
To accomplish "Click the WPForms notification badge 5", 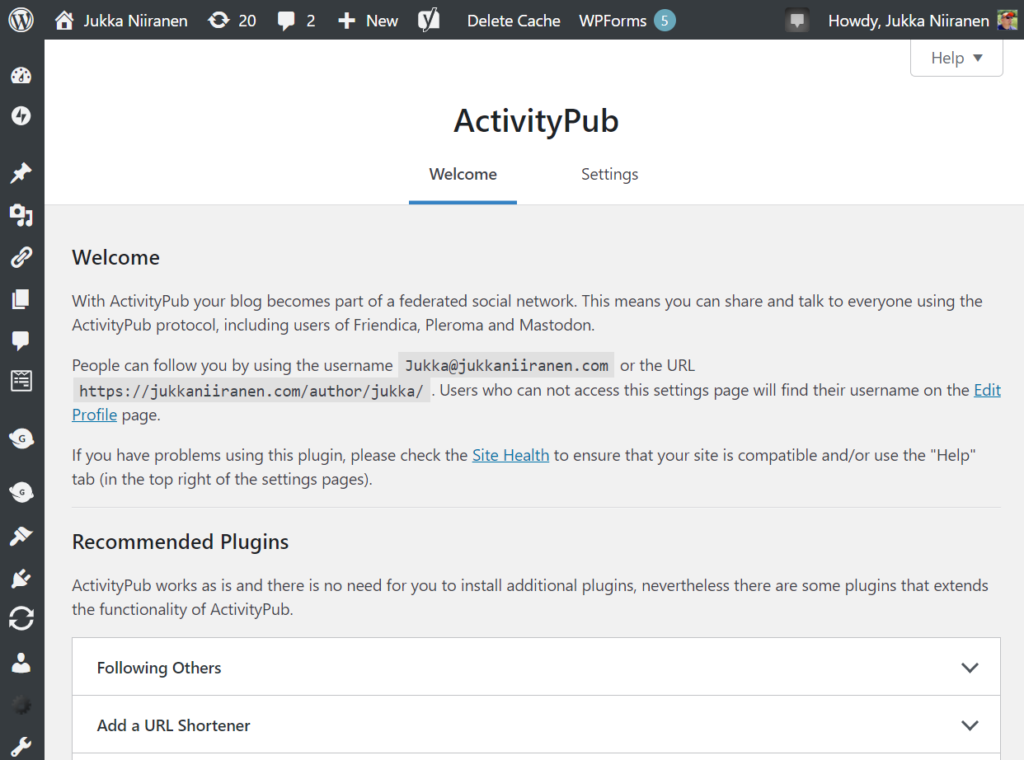I will tap(665, 21).
